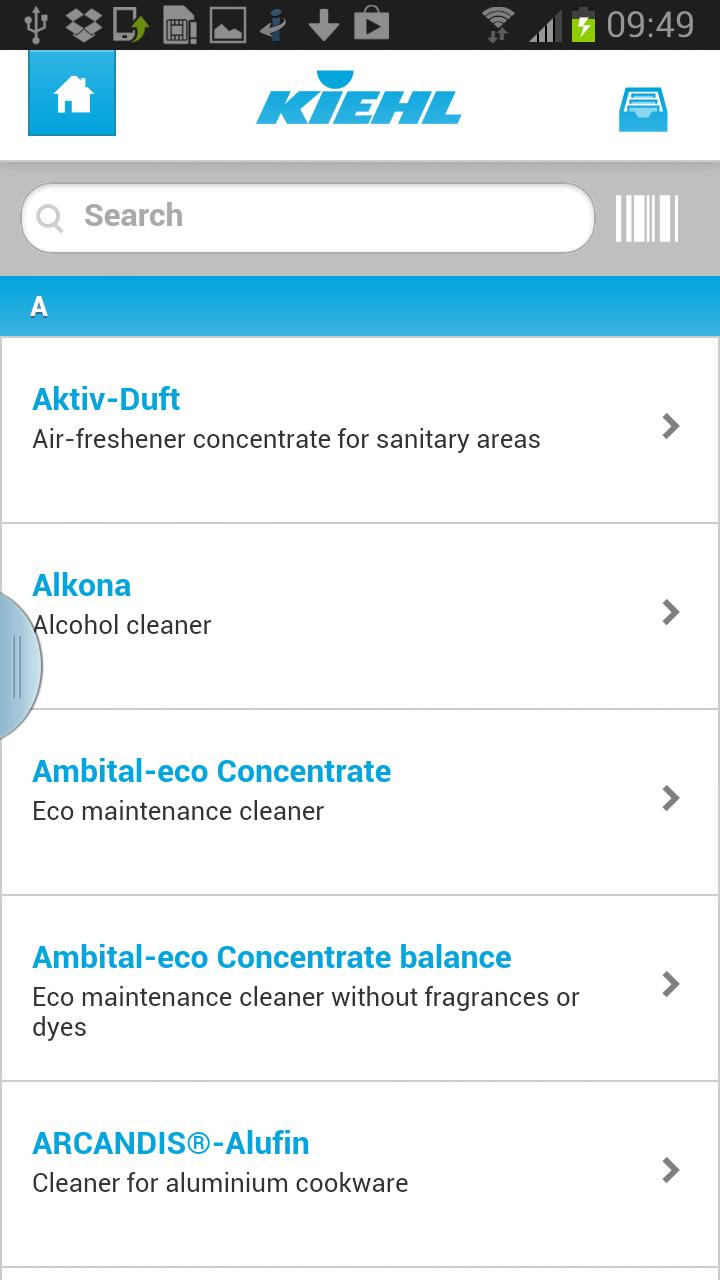This screenshot has height=1280, width=720.
Task: Tap the Kiehl logo
Action: (358, 100)
